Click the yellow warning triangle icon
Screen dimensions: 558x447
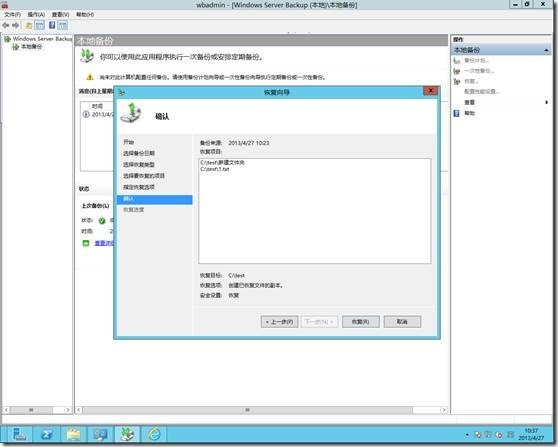pyautogui.click(x=90, y=77)
